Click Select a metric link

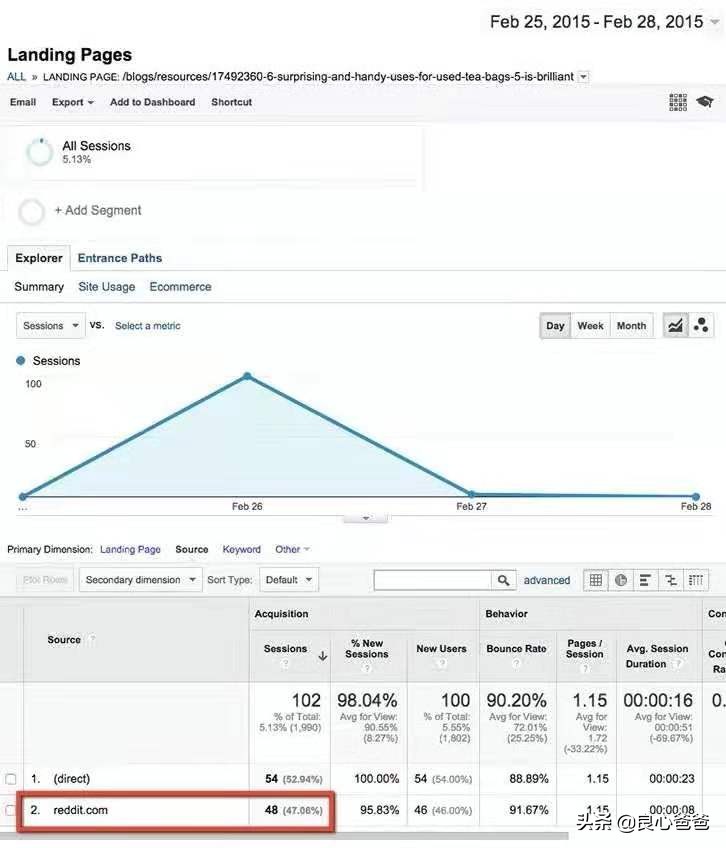(x=148, y=326)
